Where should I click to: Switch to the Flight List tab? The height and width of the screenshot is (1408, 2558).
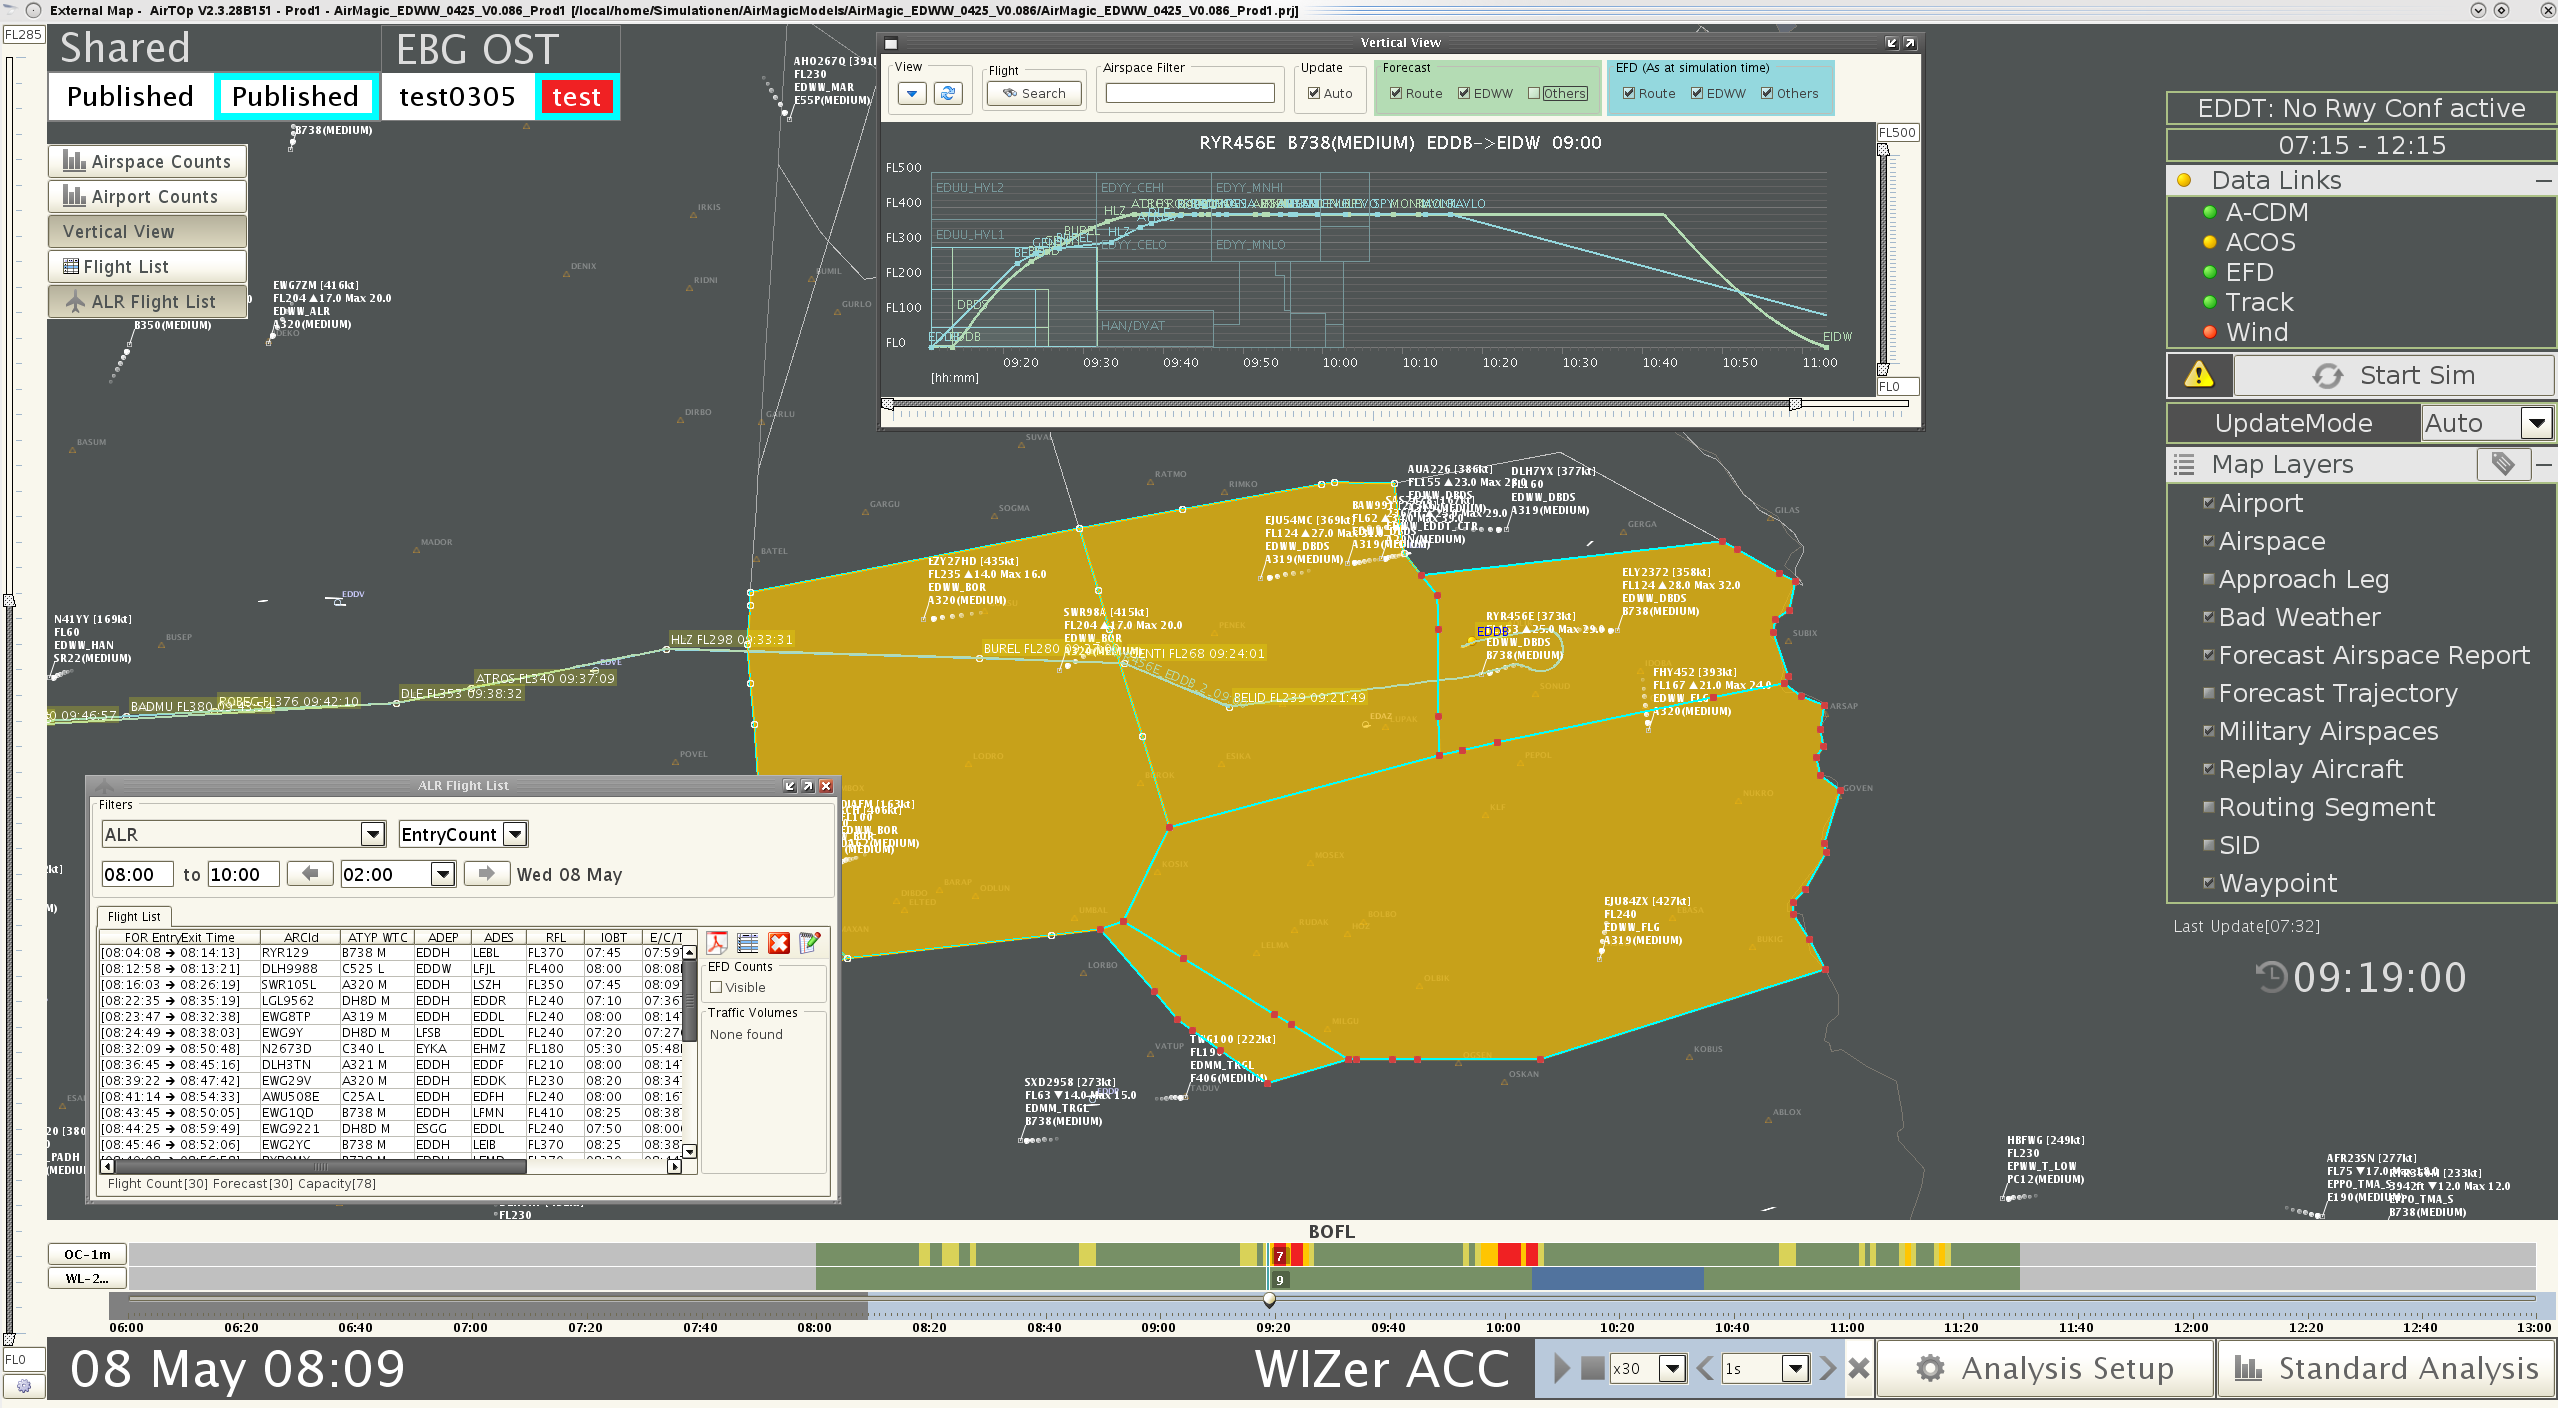point(133,916)
